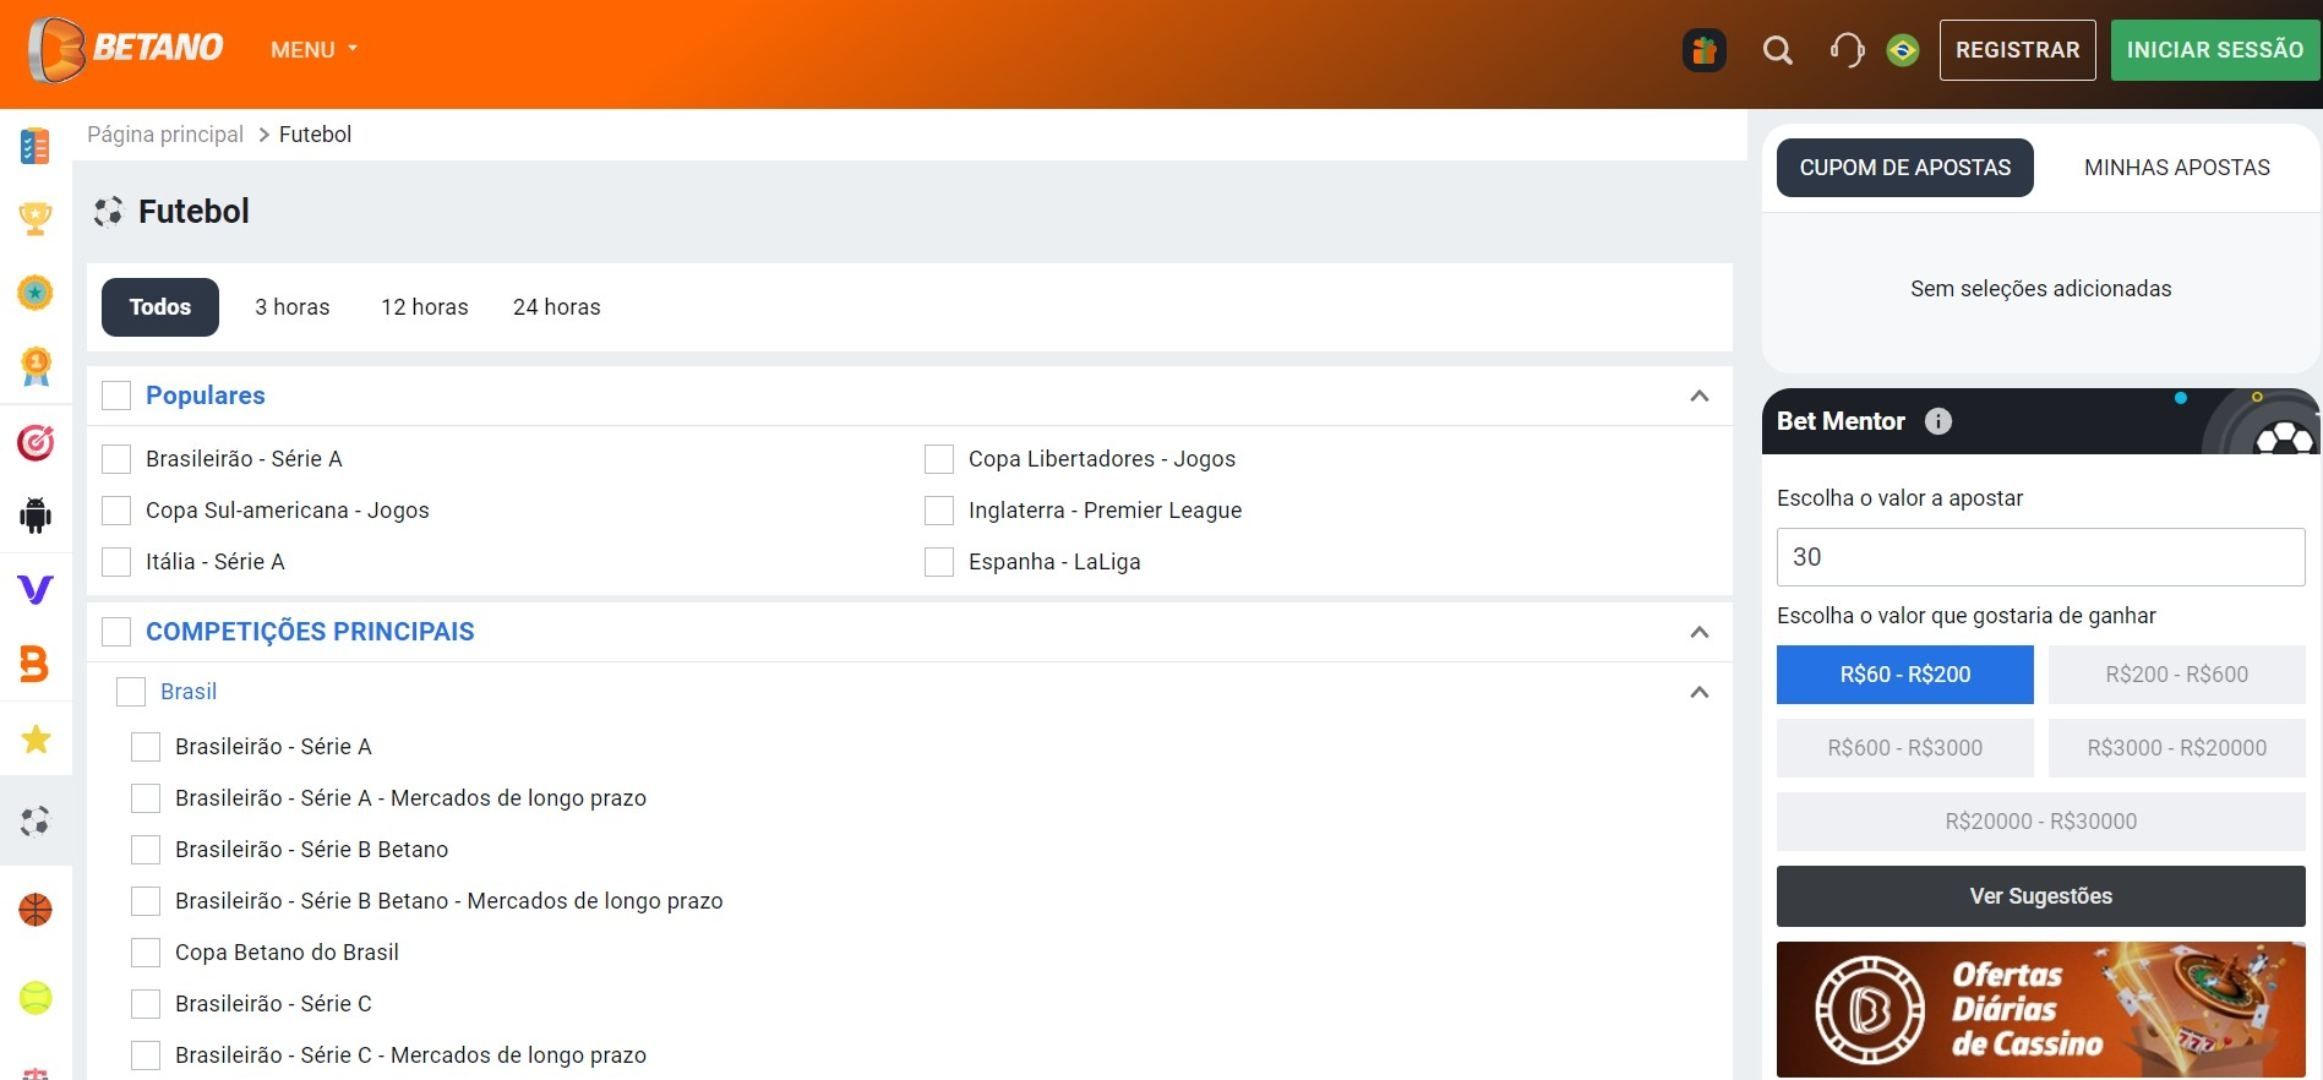This screenshot has height=1080, width=2323.
Task: Click the Bet Mentor info icon
Action: click(x=1938, y=421)
